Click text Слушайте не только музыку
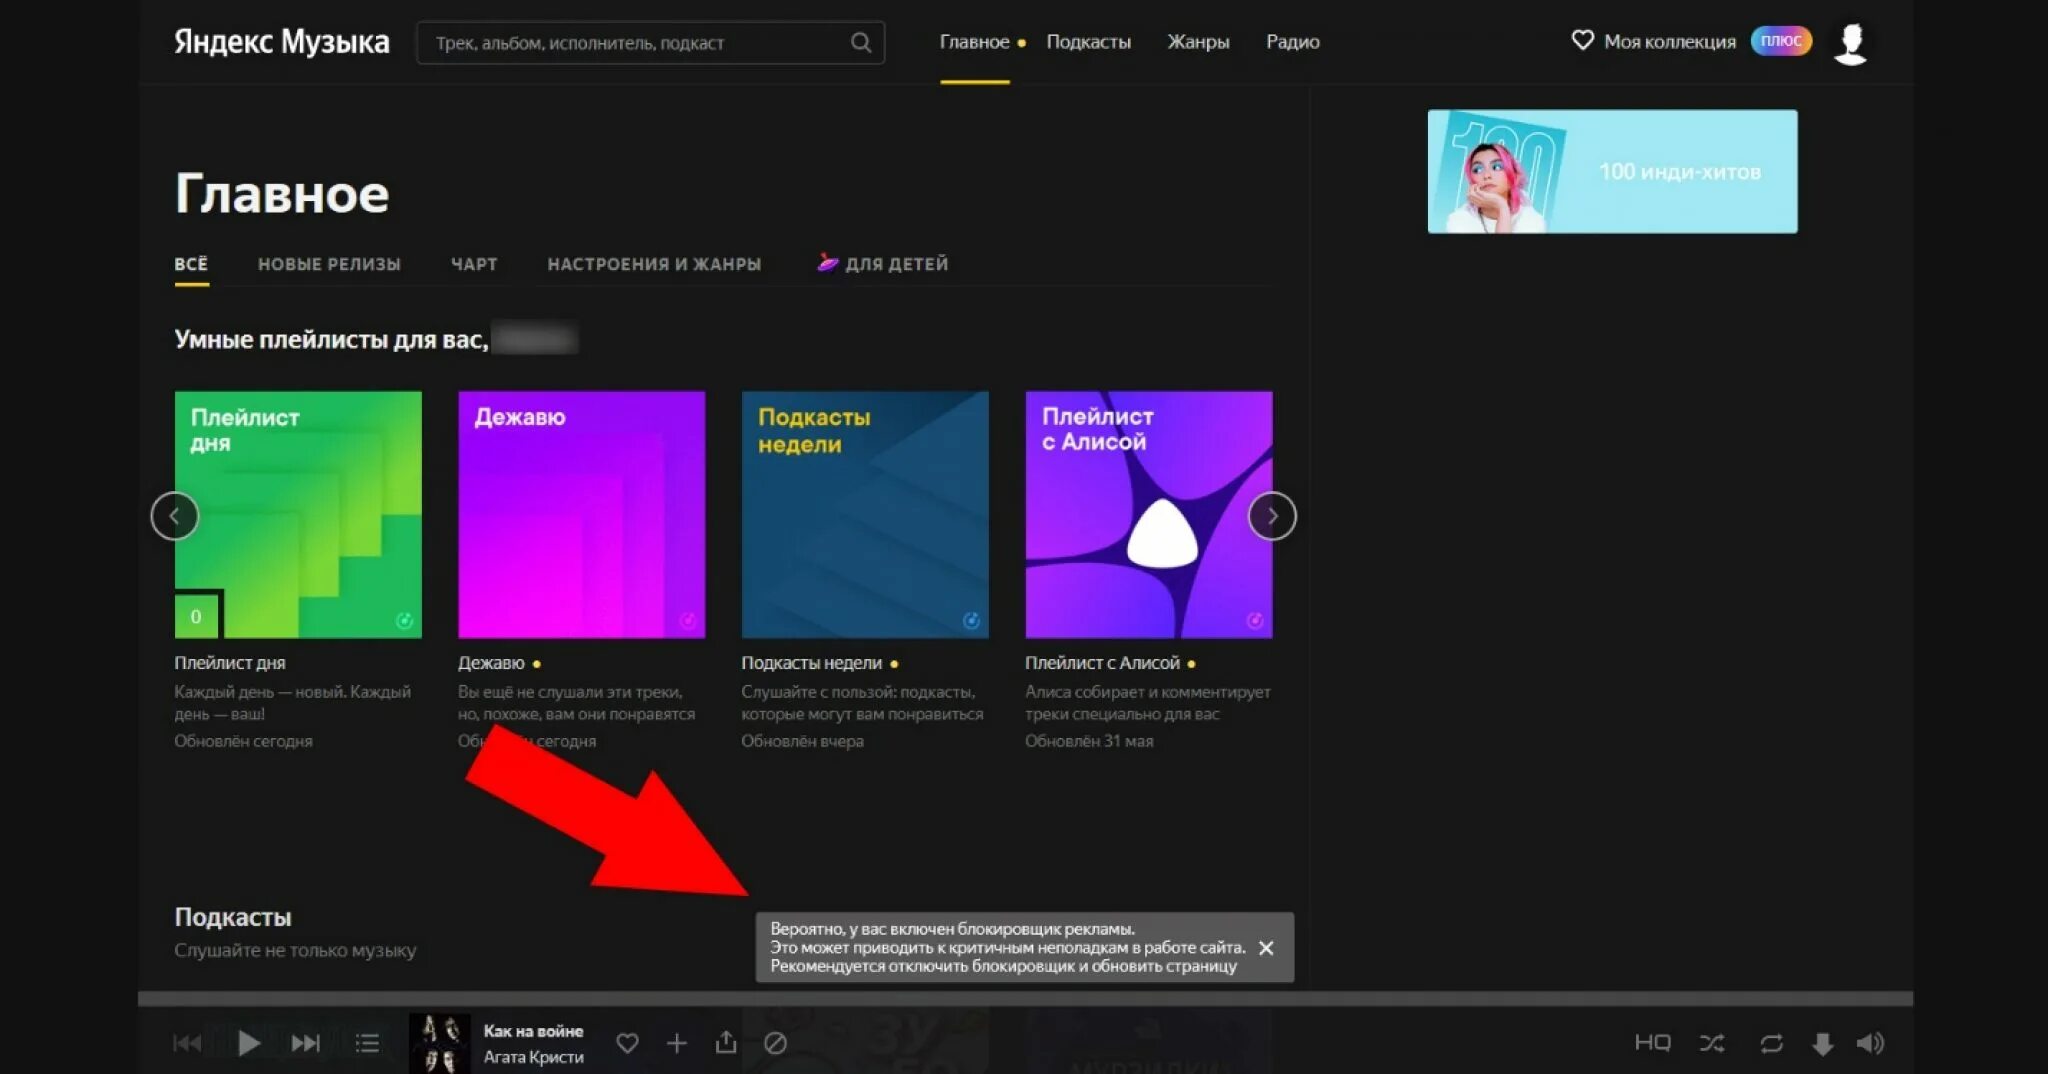Viewport: 2048px width, 1074px height. click(x=295, y=950)
